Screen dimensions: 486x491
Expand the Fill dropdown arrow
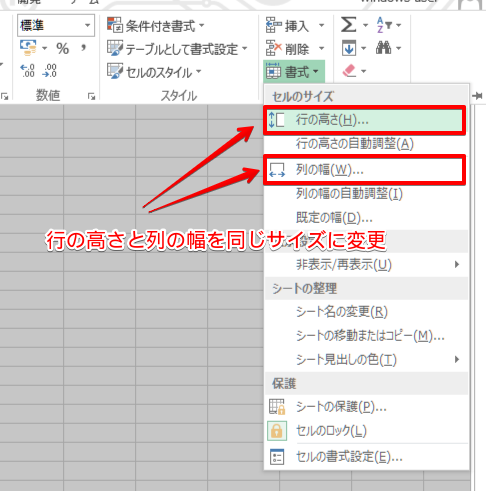(364, 49)
